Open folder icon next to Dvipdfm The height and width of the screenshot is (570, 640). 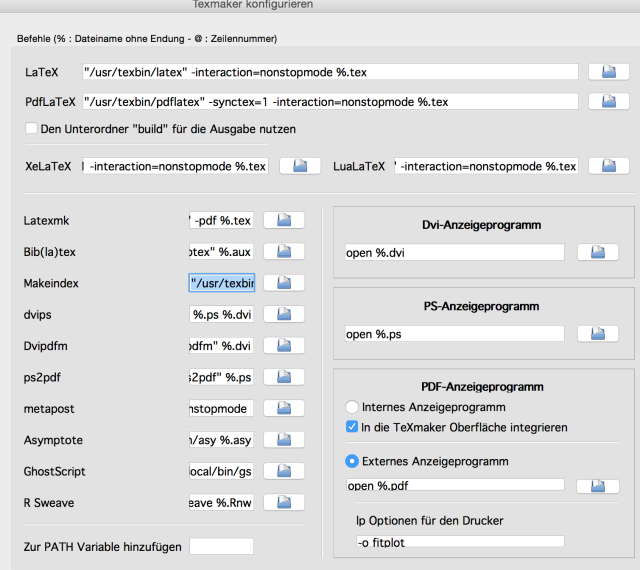(x=284, y=345)
